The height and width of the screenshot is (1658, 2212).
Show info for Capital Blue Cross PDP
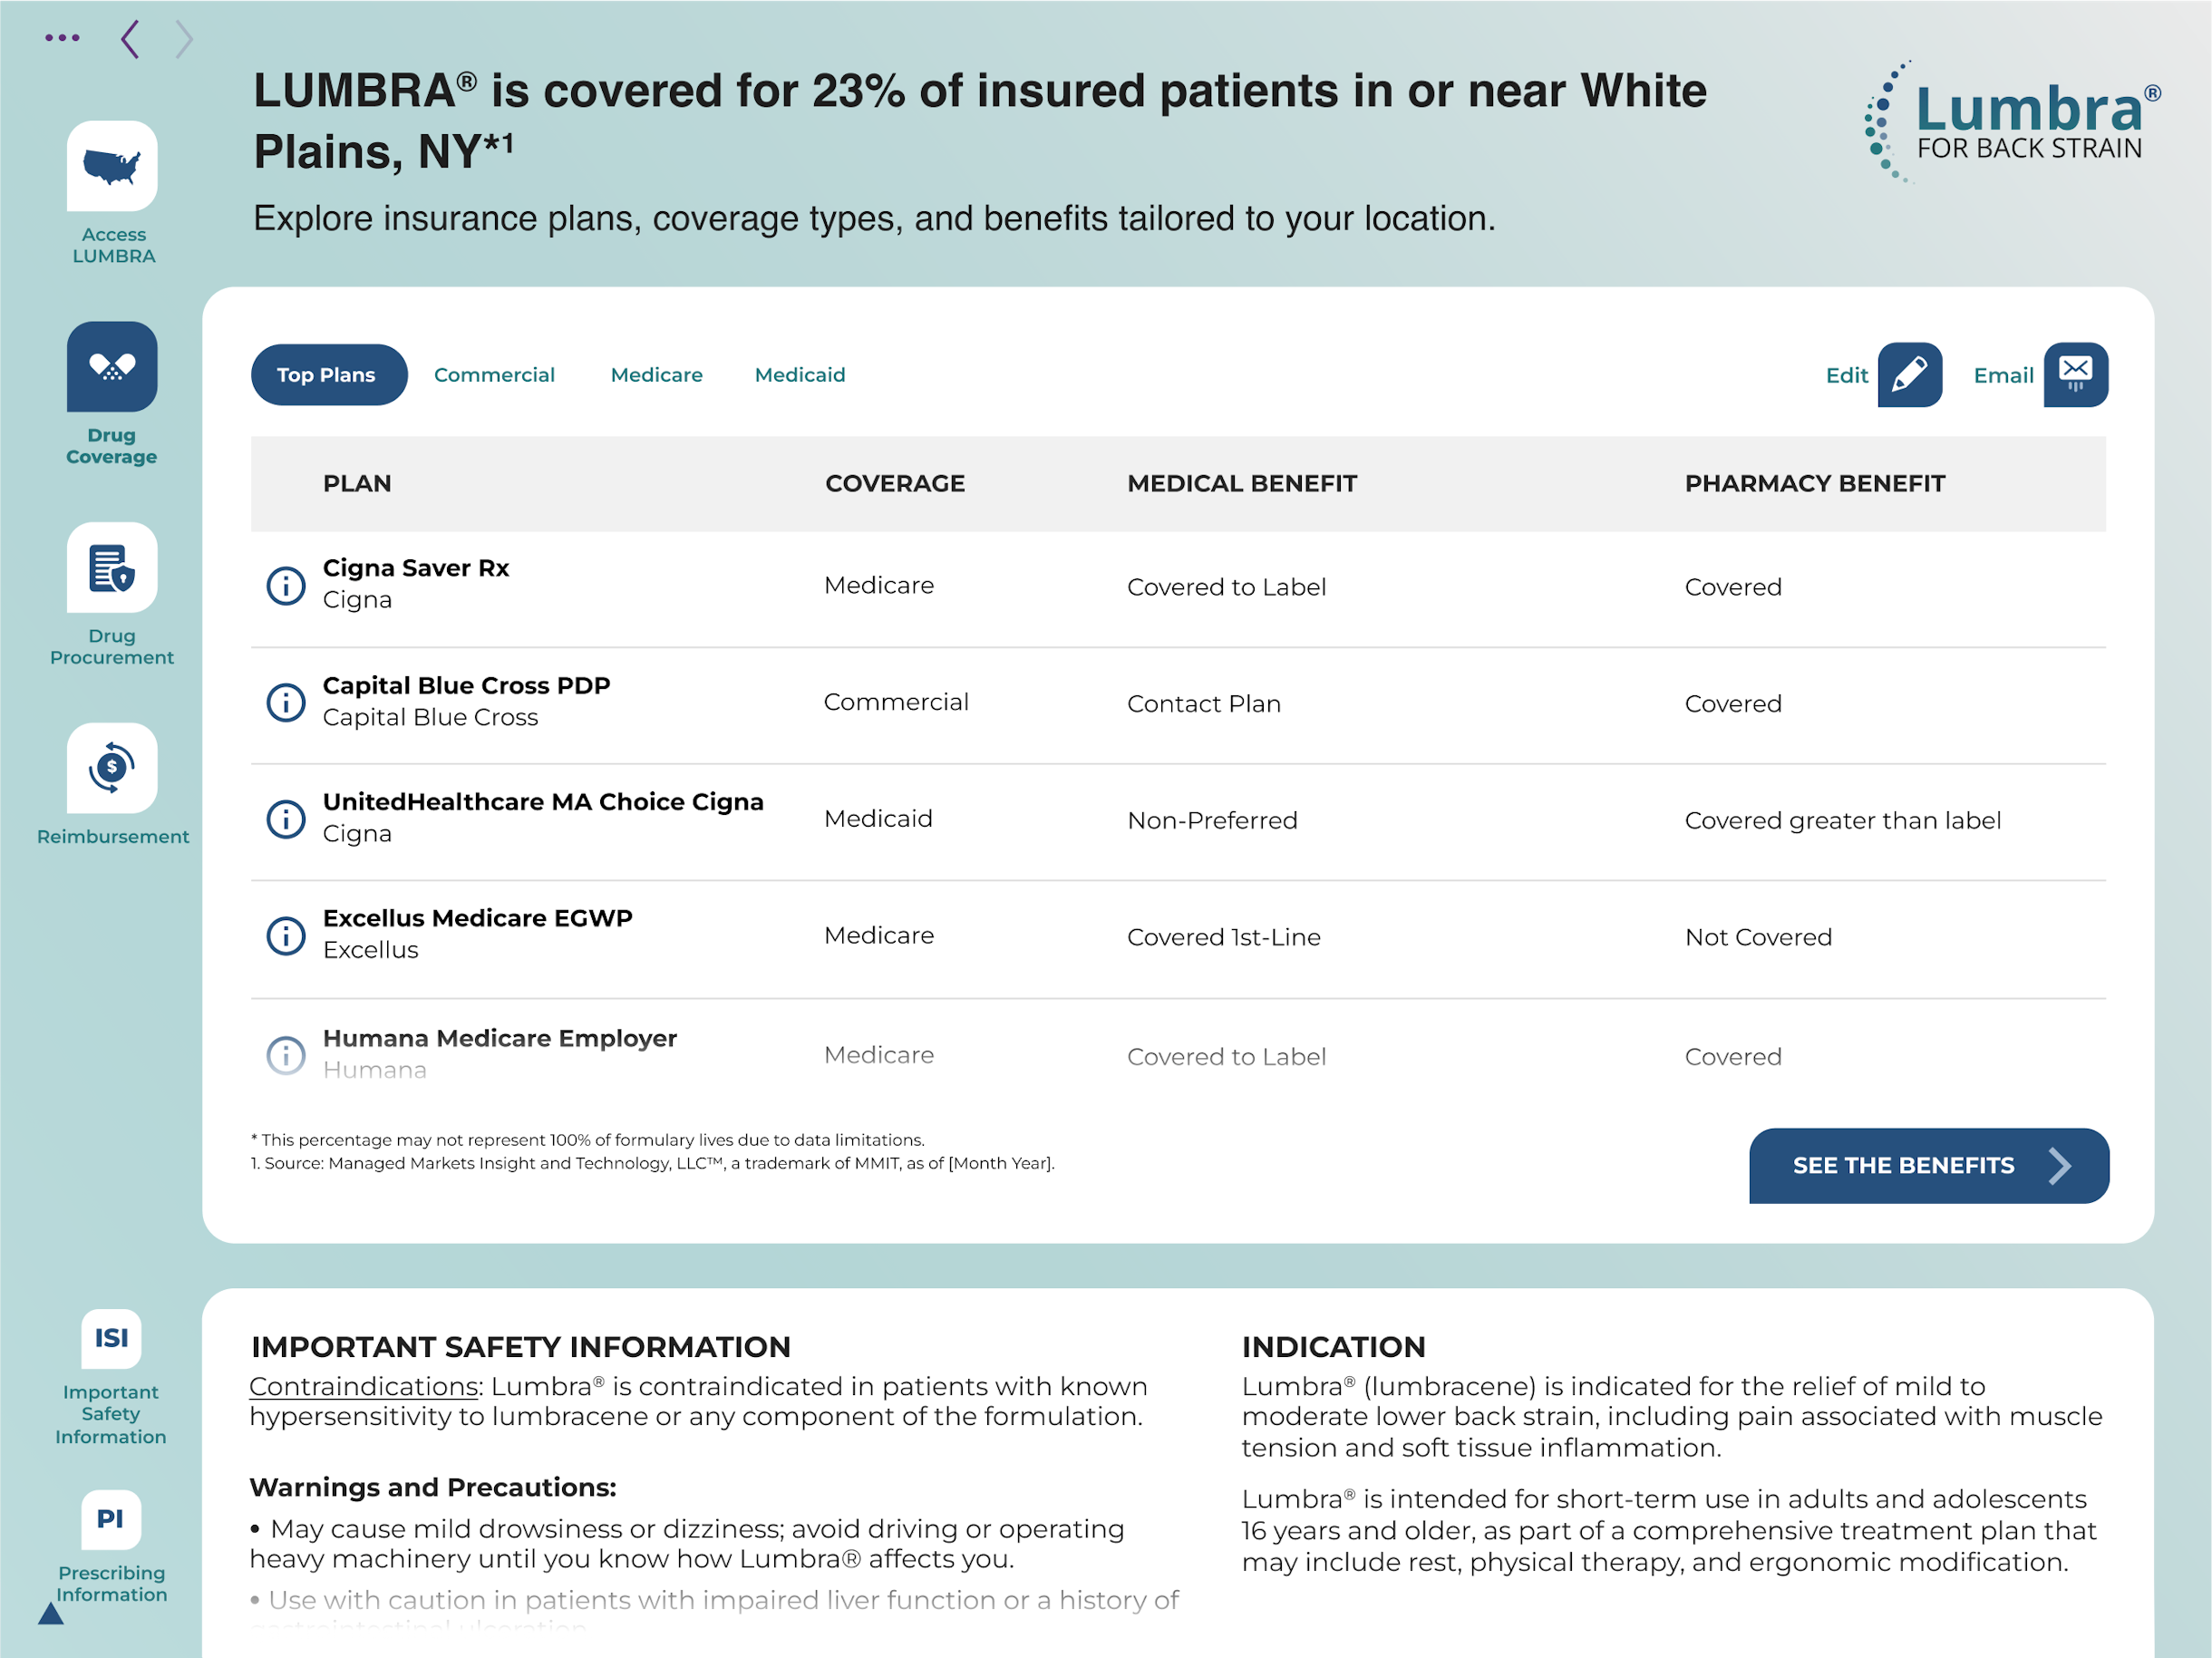coord(286,702)
